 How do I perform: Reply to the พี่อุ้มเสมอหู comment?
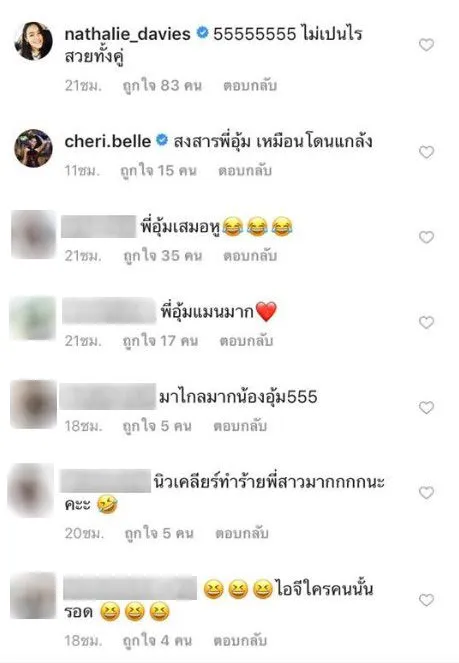250,255
